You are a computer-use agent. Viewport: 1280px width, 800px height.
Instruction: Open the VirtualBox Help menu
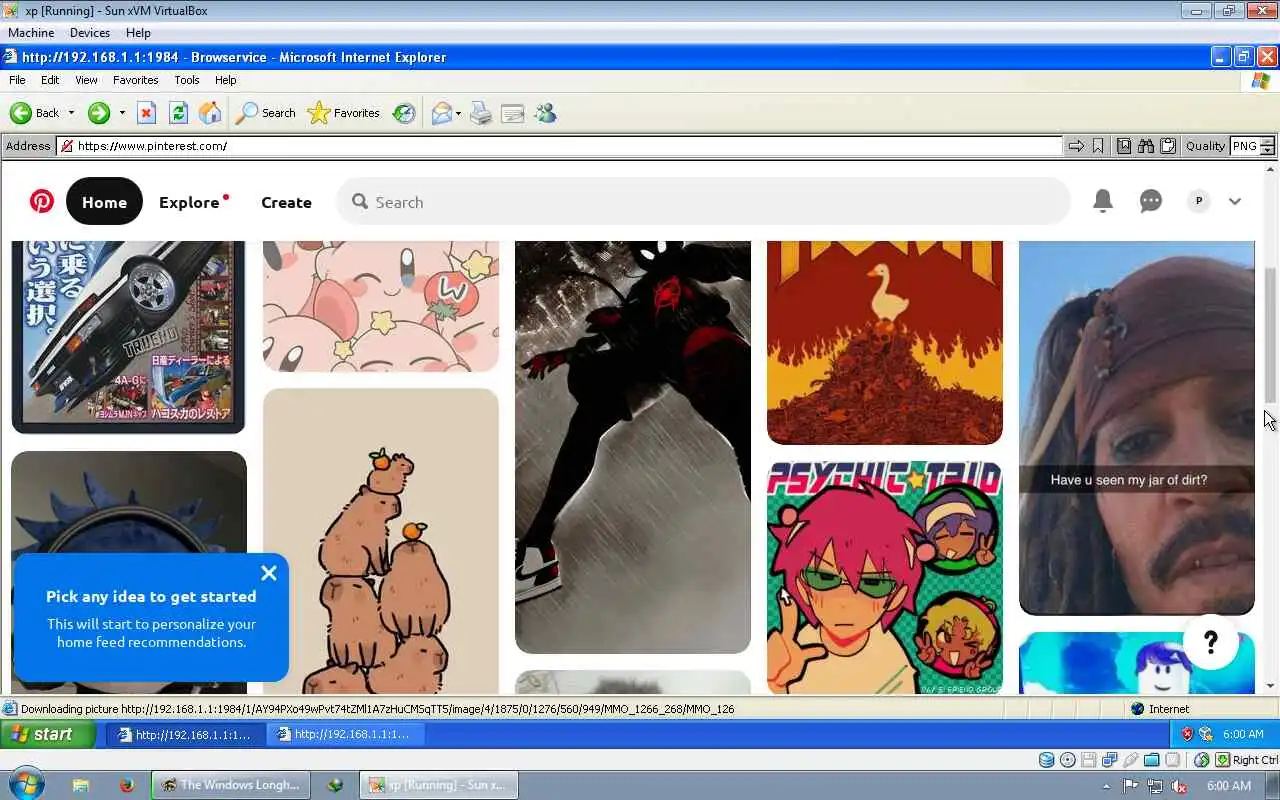point(138,33)
